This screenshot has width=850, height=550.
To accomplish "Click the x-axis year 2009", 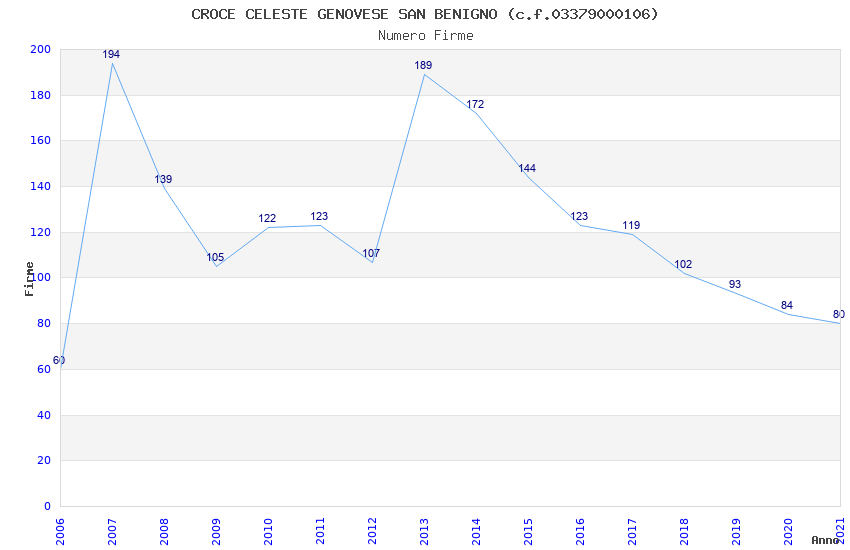I will 216,531.
